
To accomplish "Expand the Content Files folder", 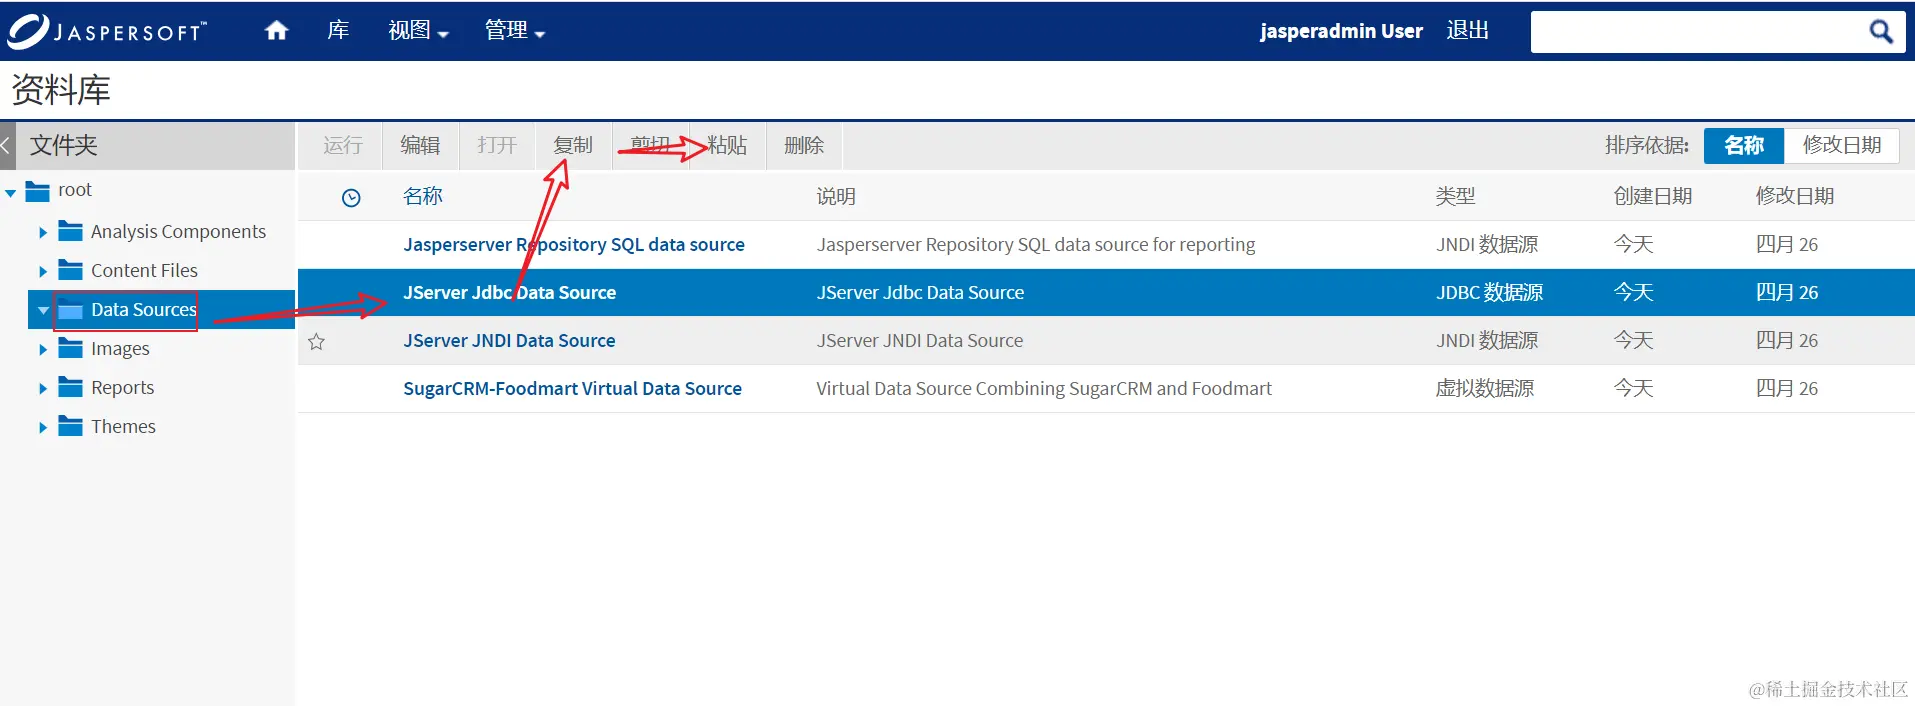I will click(43, 271).
